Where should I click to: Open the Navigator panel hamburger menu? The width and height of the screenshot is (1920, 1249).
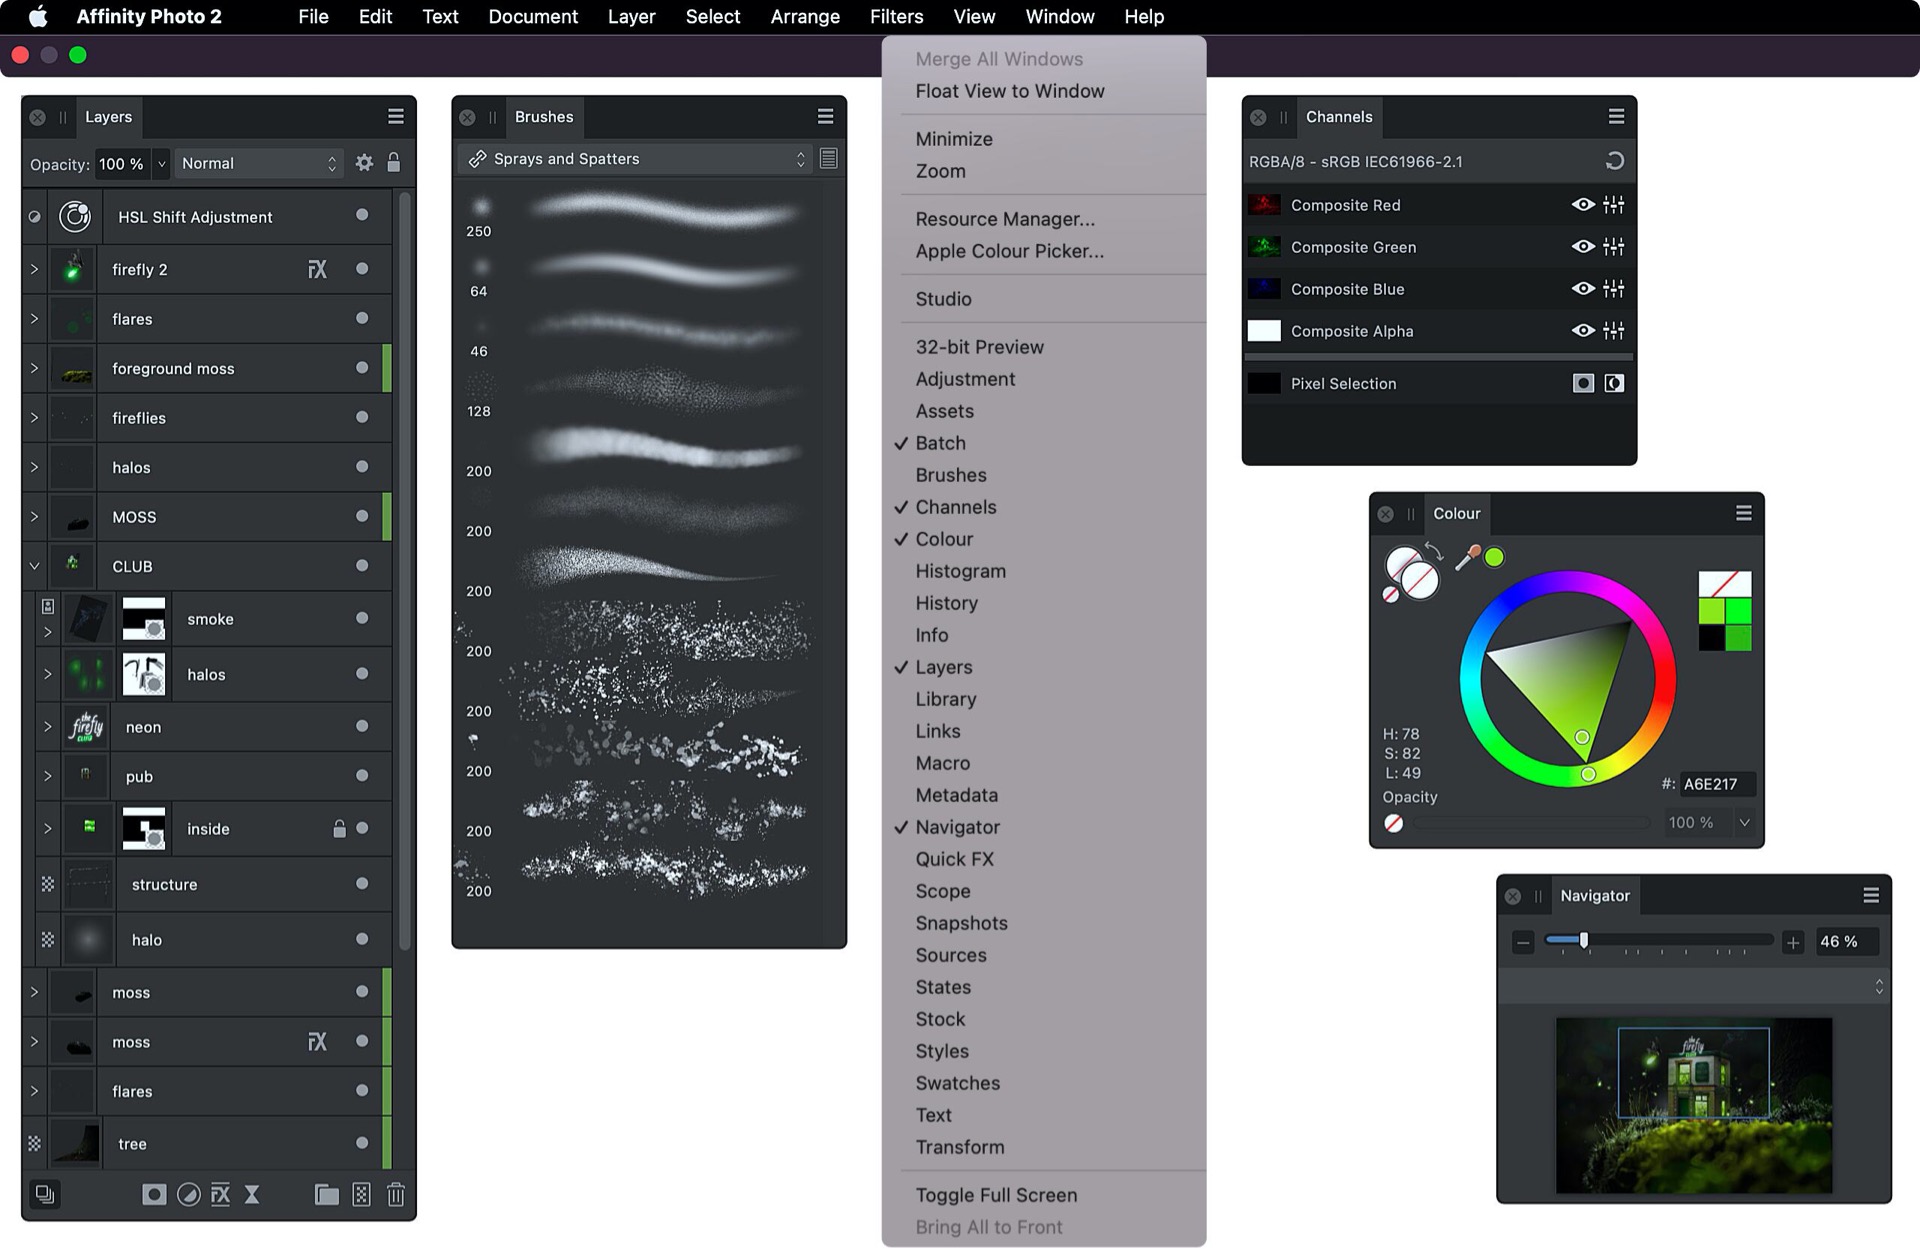(x=1870, y=896)
